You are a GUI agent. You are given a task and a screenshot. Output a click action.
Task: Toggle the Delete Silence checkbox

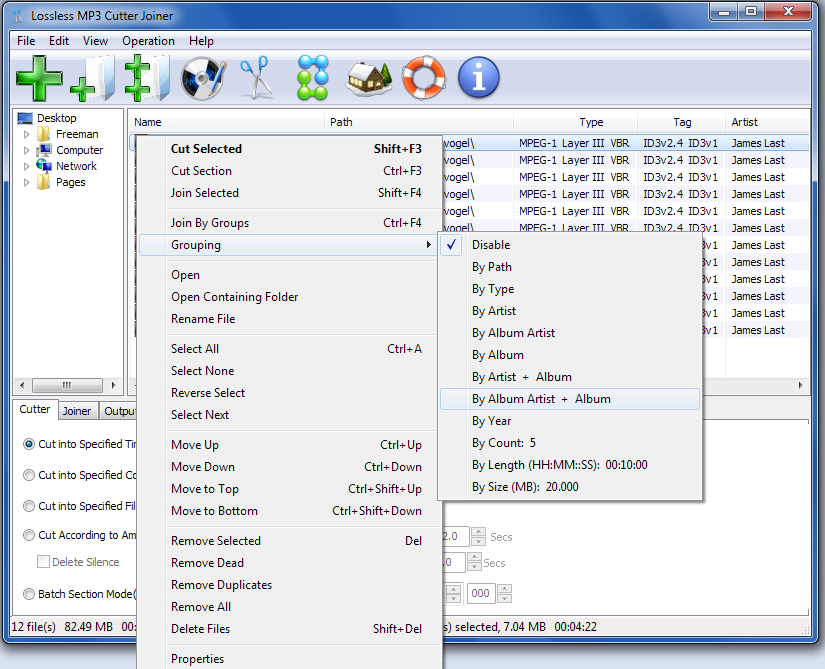click(x=43, y=562)
